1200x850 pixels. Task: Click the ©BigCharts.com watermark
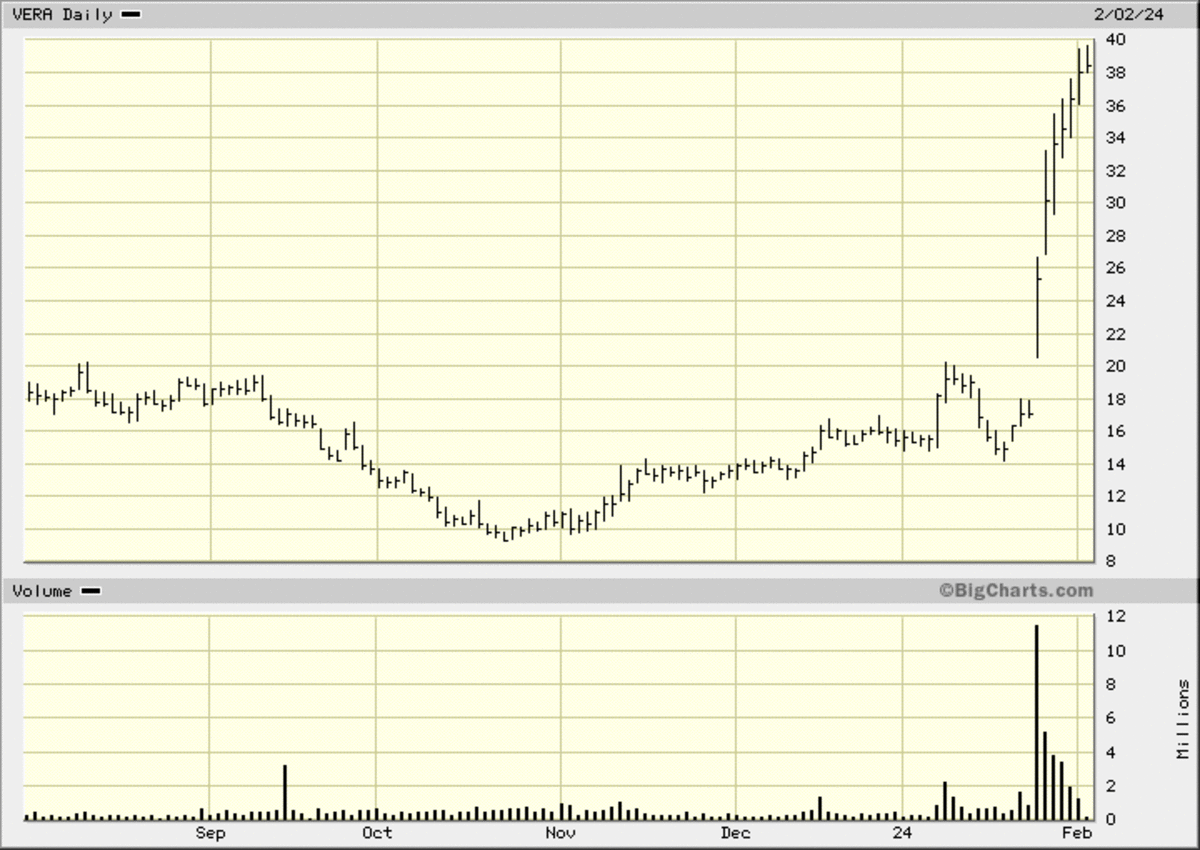[1015, 591]
